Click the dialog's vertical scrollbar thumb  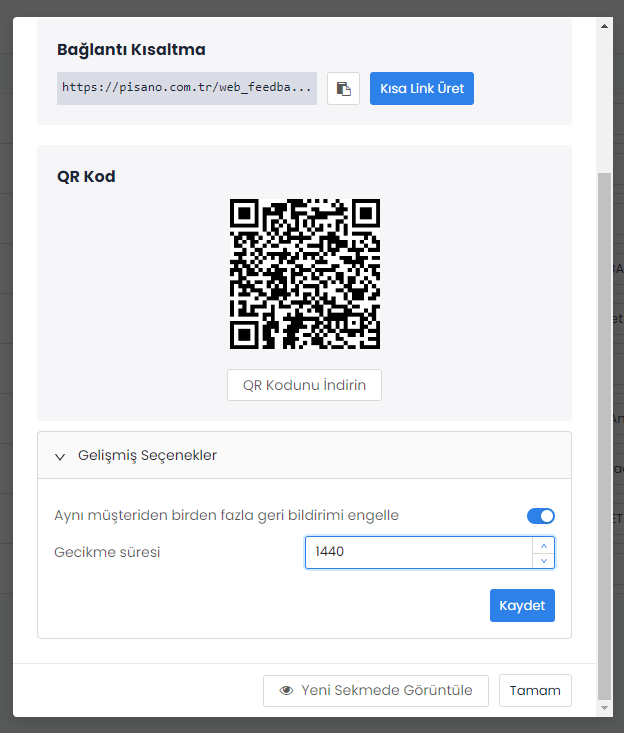click(603, 430)
